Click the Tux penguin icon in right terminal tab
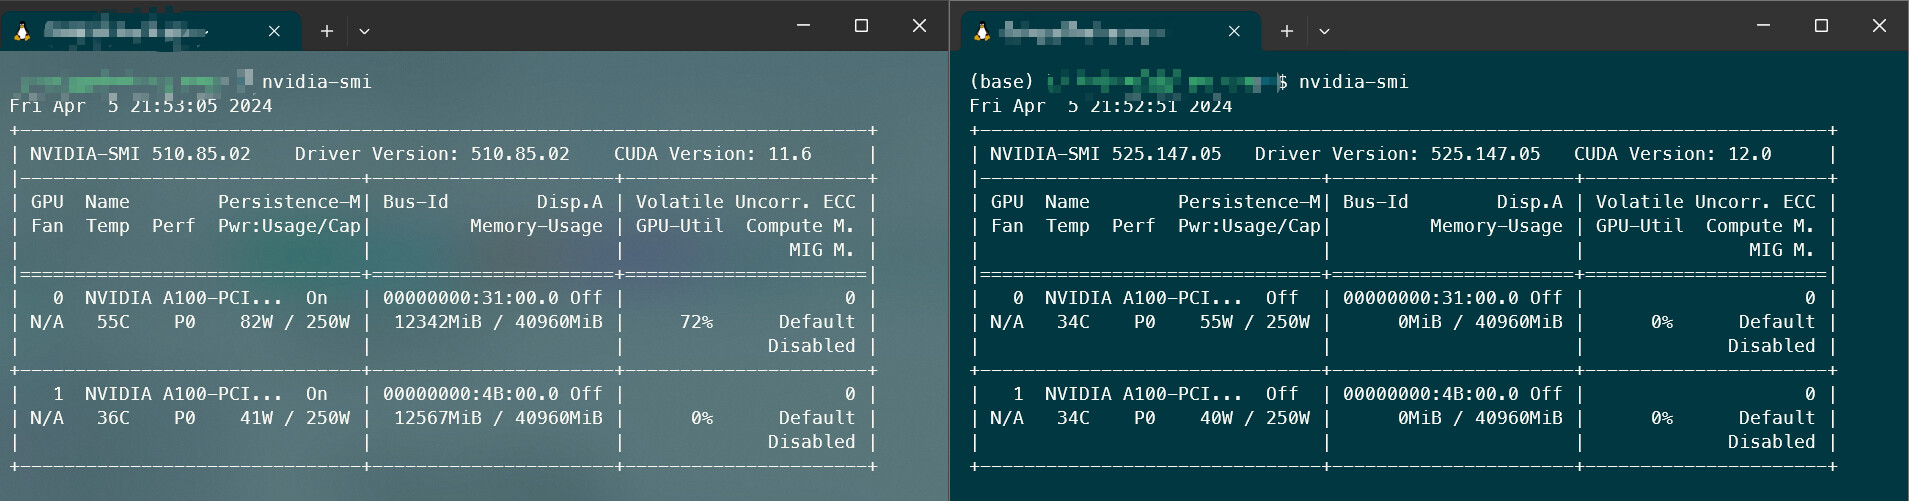Image resolution: width=1909 pixels, height=501 pixels. [982, 31]
